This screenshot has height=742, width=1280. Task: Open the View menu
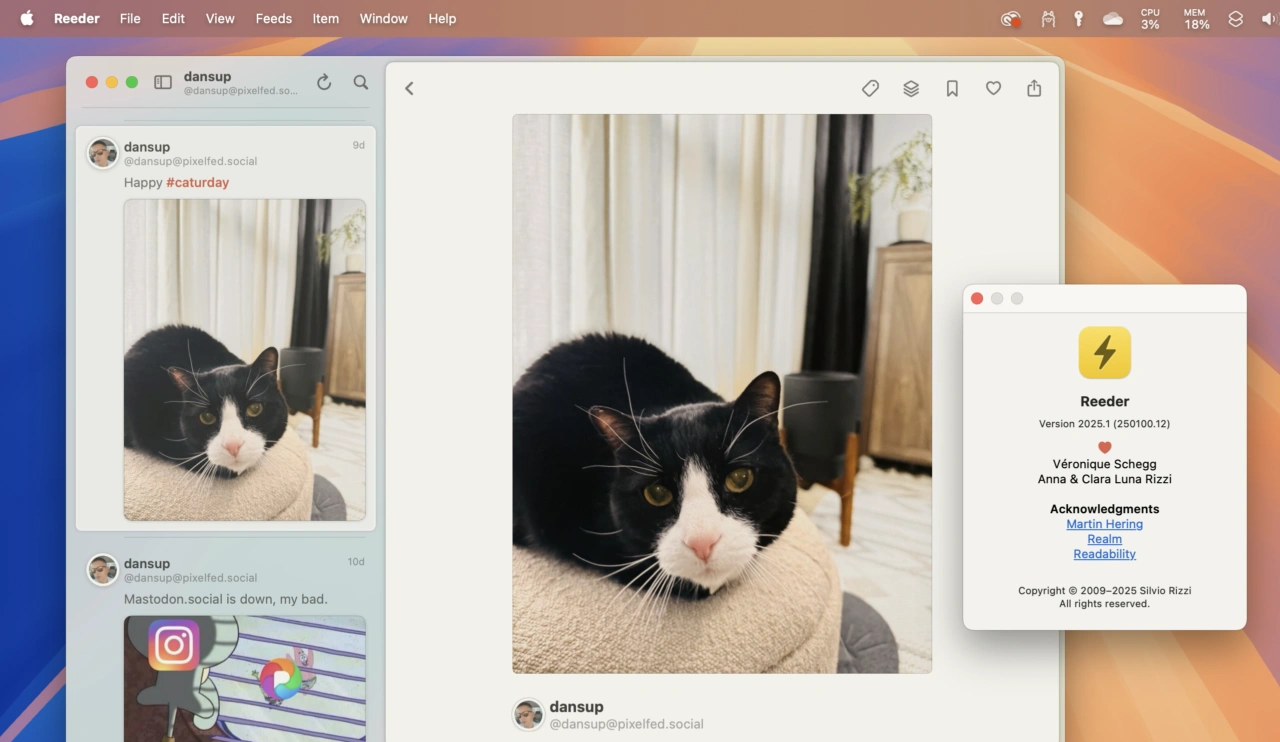[x=220, y=19]
